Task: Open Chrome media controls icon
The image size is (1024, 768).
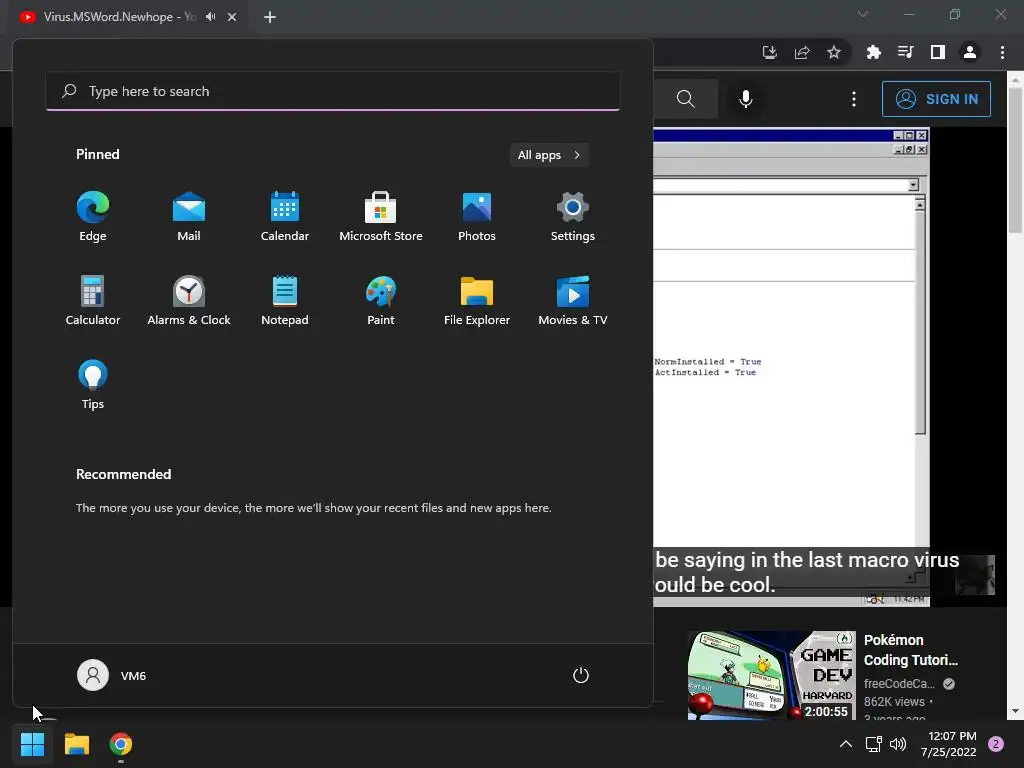Action: (x=905, y=52)
